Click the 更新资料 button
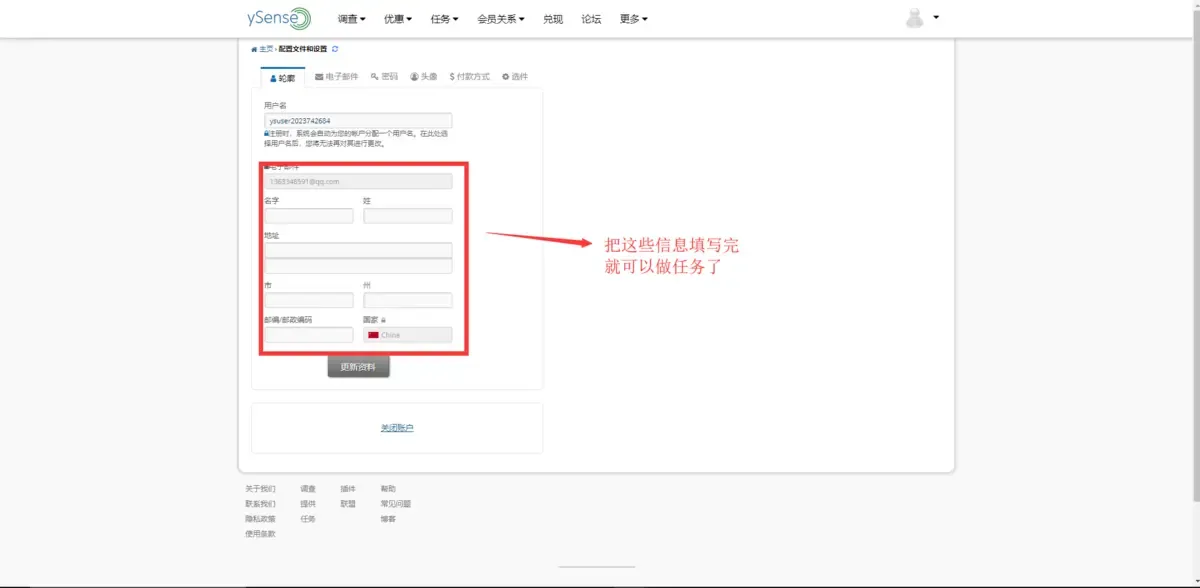The height and width of the screenshot is (588, 1200). tap(359, 367)
